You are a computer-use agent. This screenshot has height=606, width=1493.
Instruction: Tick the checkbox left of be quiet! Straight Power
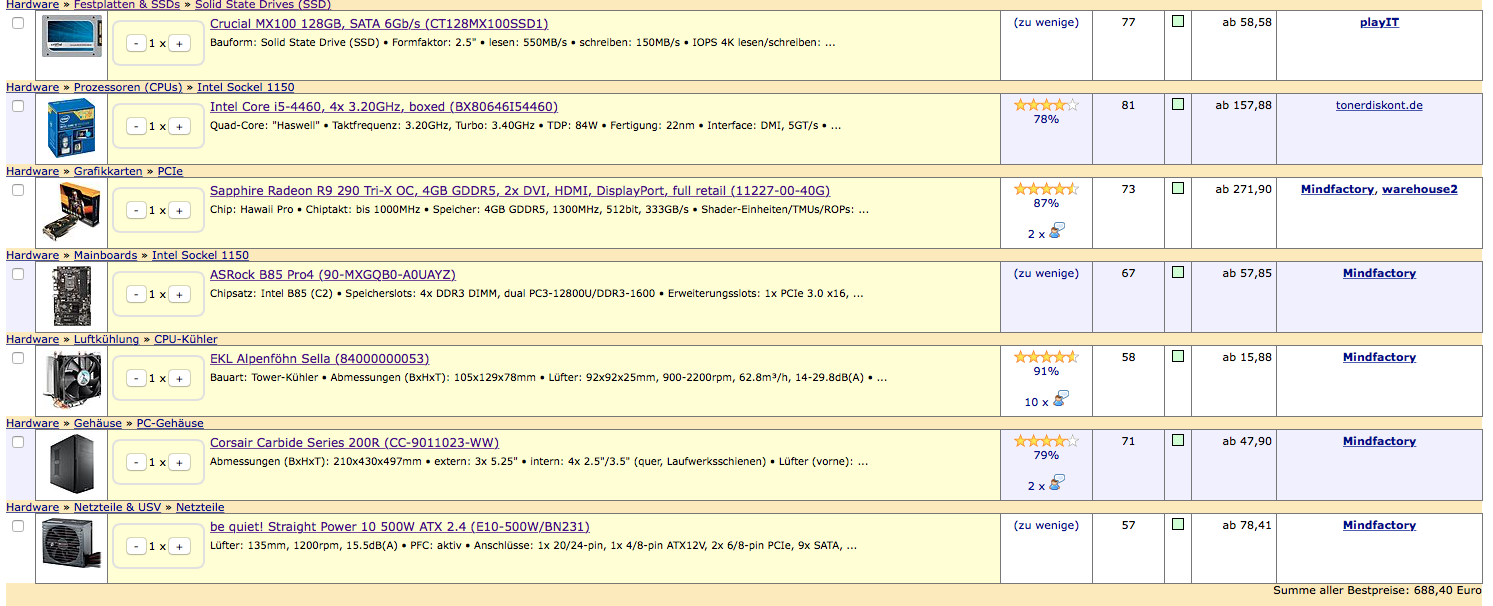pos(18,526)
